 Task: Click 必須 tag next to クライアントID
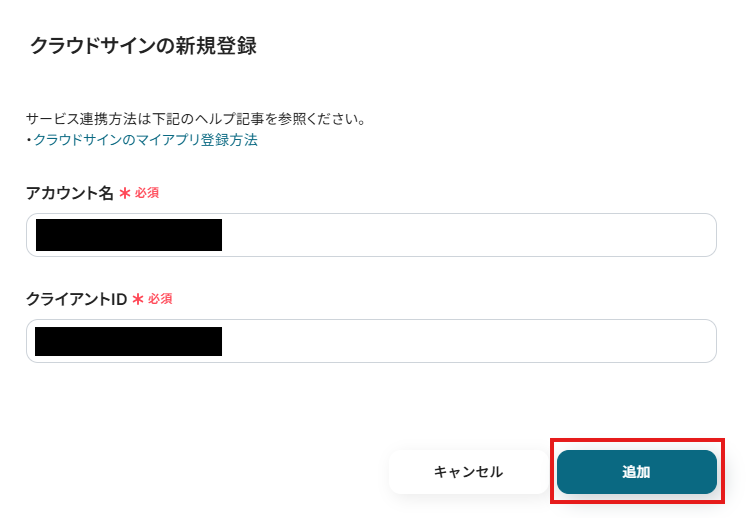click(x=160, y=299)
